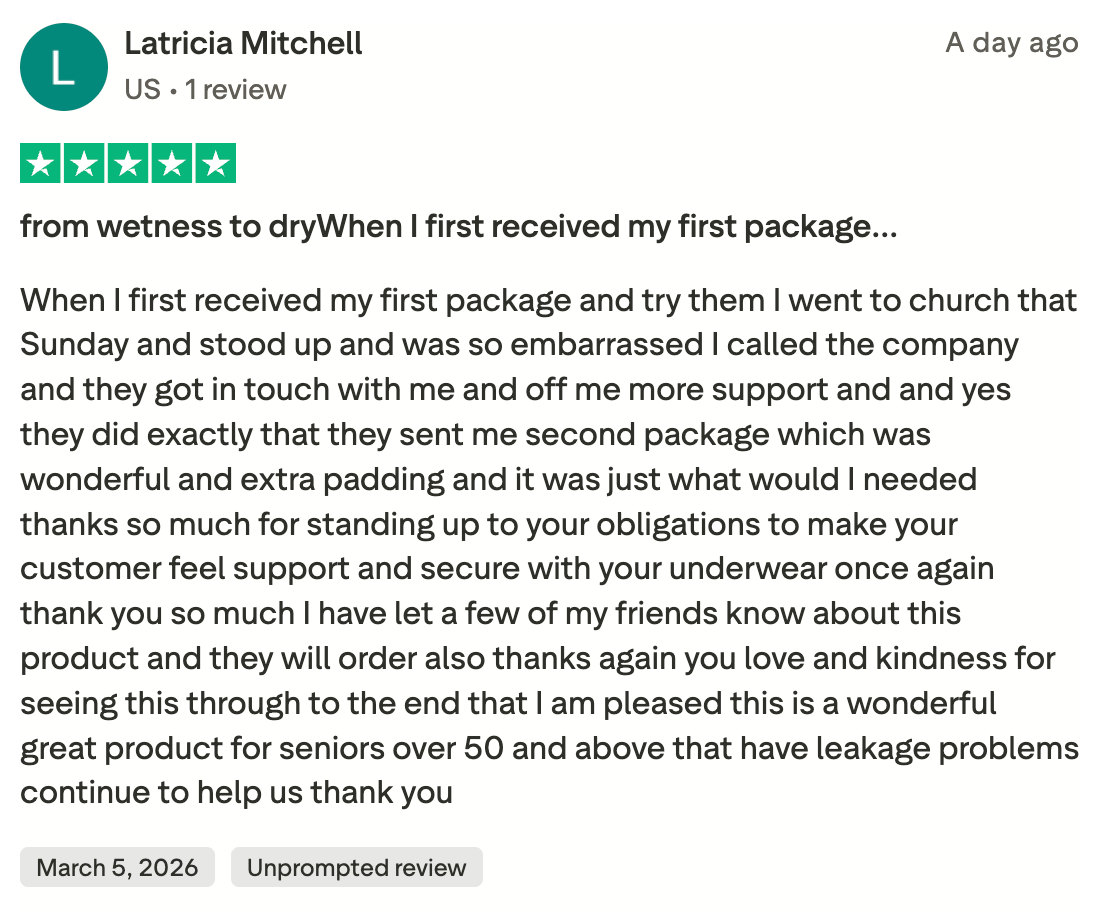Click the second green rating star
This screenshot has width=1106, height=912.
coord(84,163)
